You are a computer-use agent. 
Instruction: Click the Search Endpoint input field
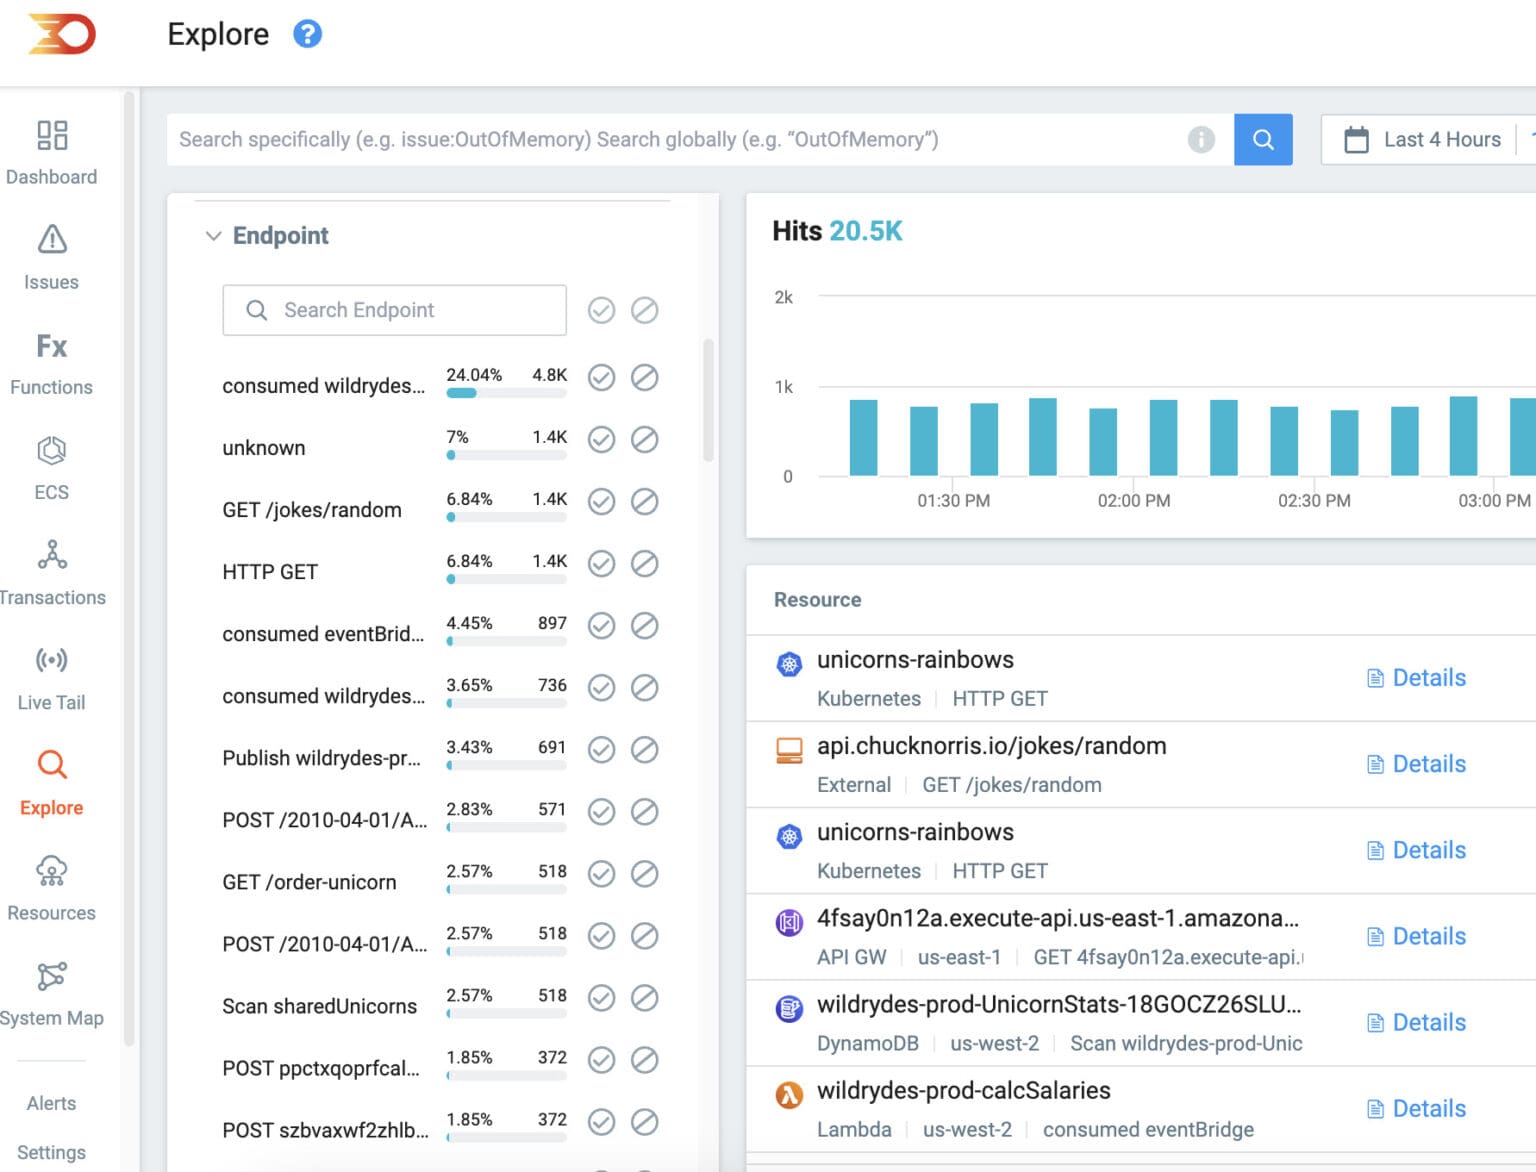click(x=393, y=310)
